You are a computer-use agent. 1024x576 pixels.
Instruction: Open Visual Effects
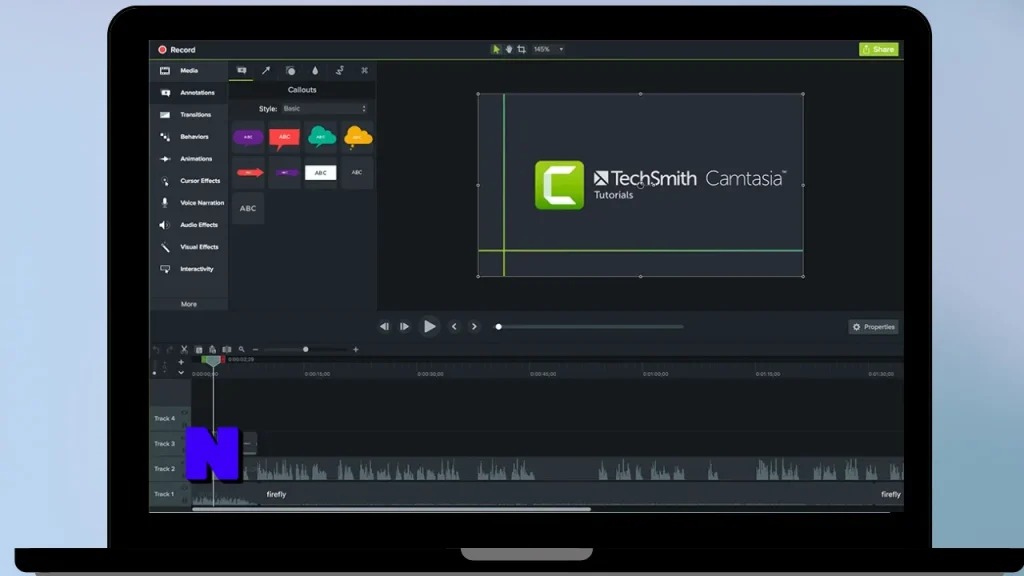coord(189,247)
